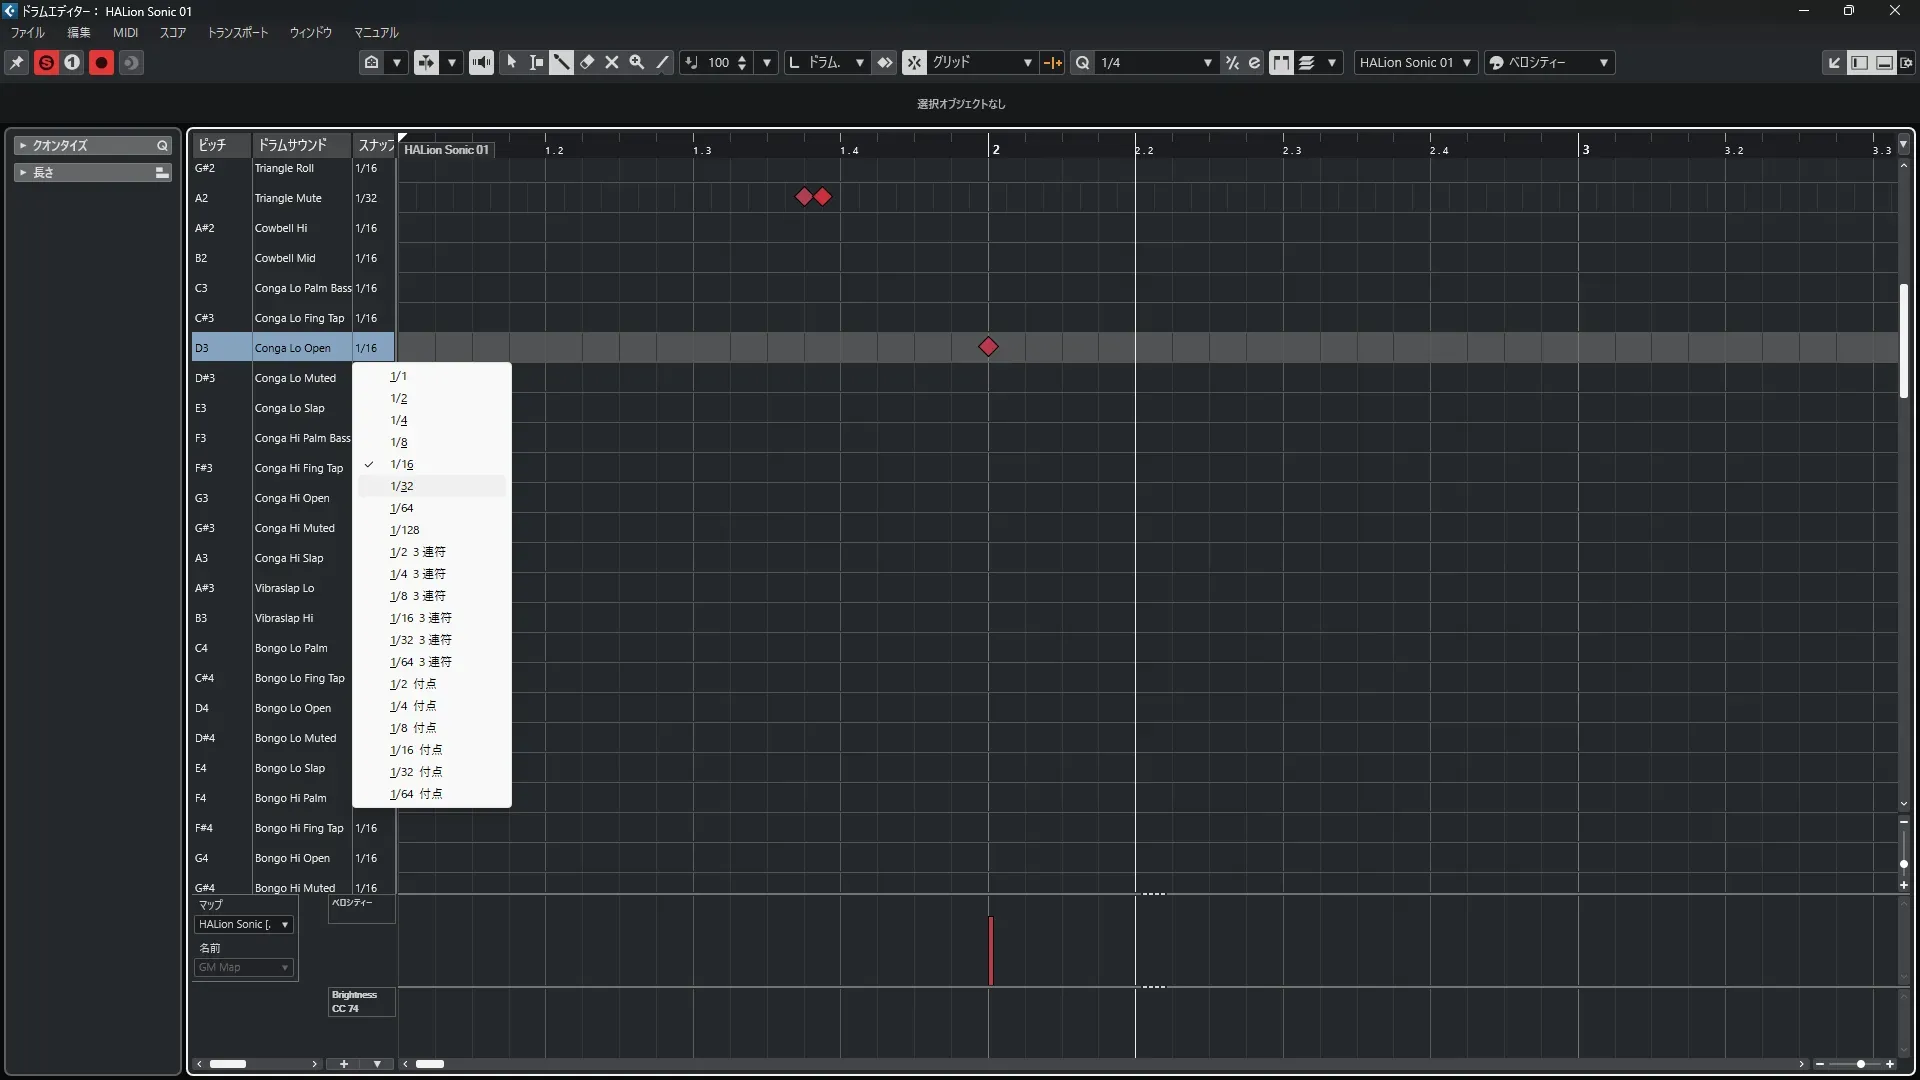Screen dimensions: 1920x1080
Task: Select the Zoom magnifier tool
Action: (x=637, y=62)
